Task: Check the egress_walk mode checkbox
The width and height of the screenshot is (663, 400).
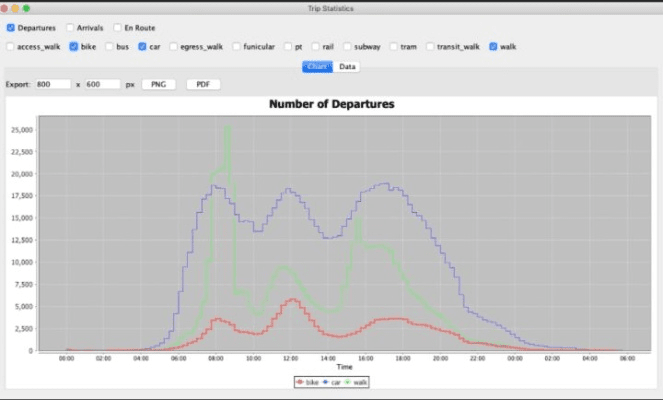Action: [173, 46]
